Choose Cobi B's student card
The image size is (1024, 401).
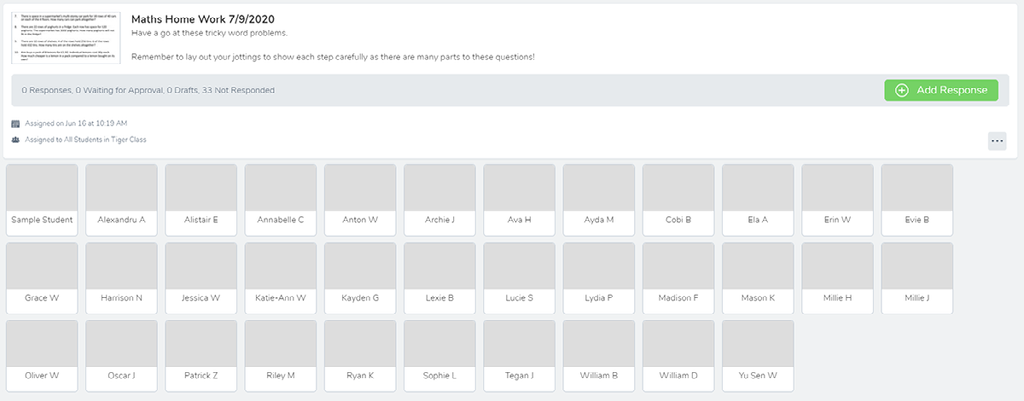click(678, 199)
